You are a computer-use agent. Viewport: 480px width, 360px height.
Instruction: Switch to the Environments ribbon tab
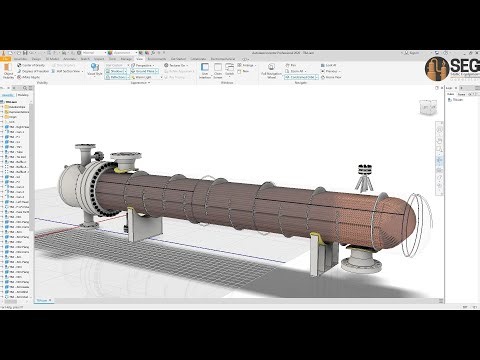[x=157, y=59]
